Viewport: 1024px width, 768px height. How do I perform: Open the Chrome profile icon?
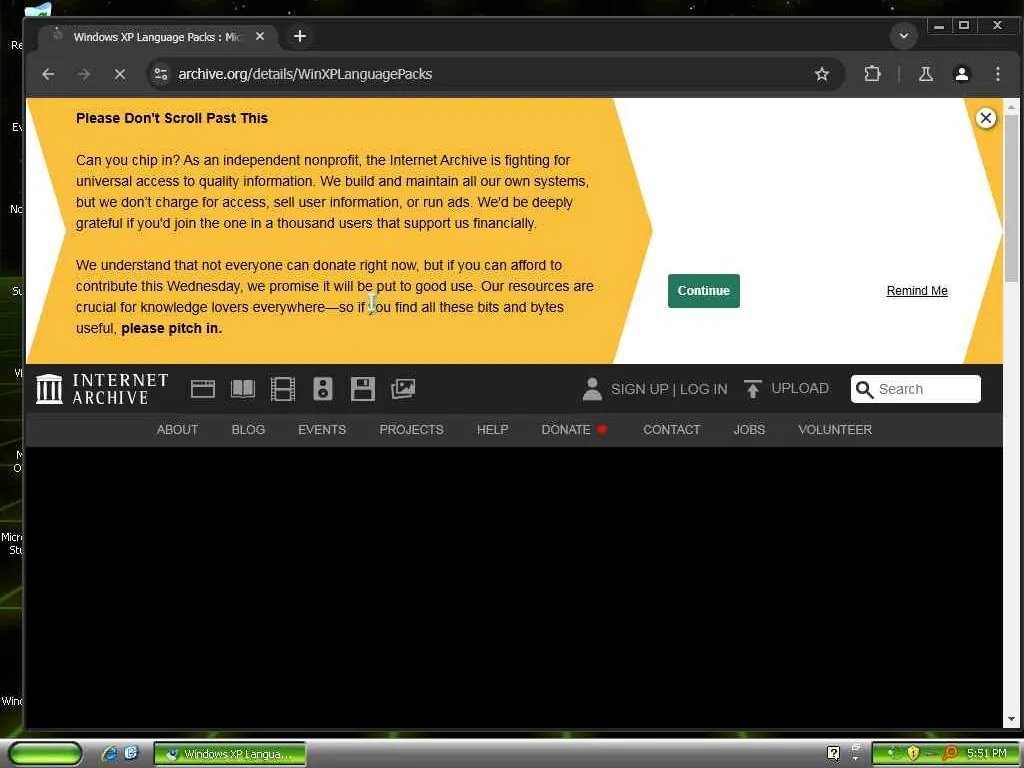click(x=961, y=74)
